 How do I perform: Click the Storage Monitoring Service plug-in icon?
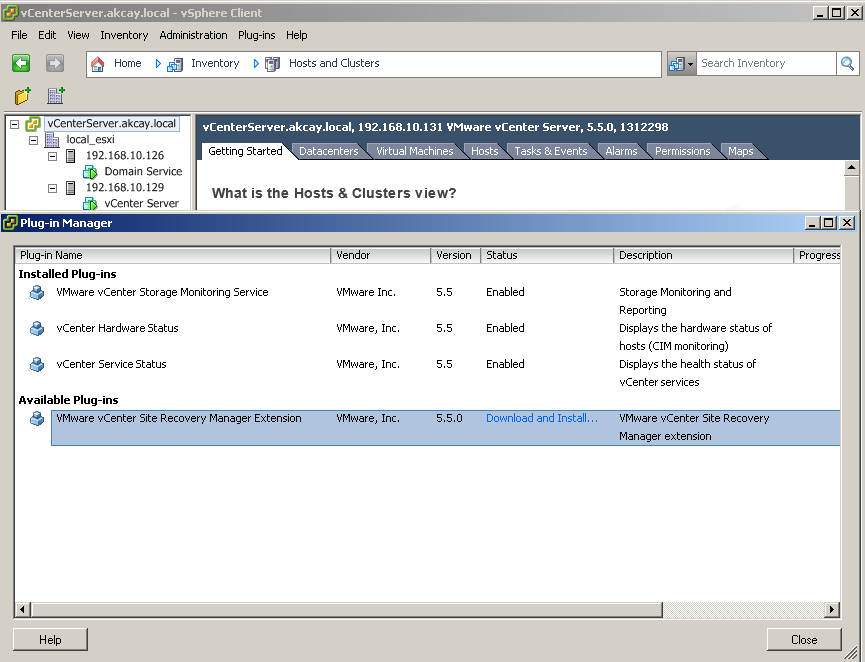[x=37, y=292]
